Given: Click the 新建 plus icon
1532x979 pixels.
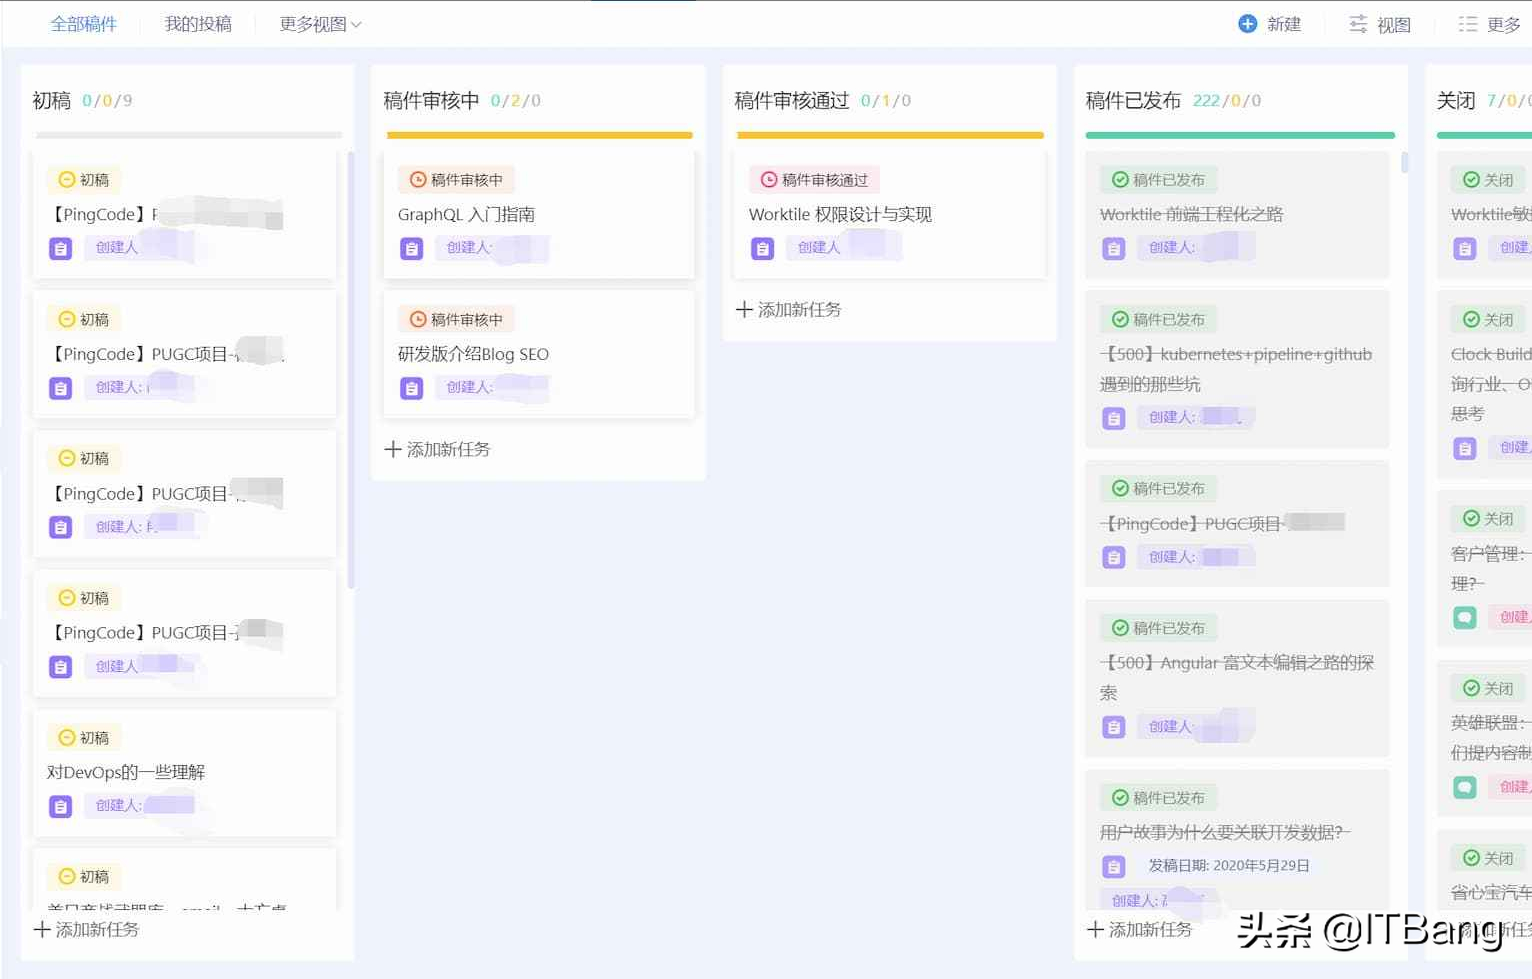Looking at the screenshot, I should click(x=1247, y=24).
